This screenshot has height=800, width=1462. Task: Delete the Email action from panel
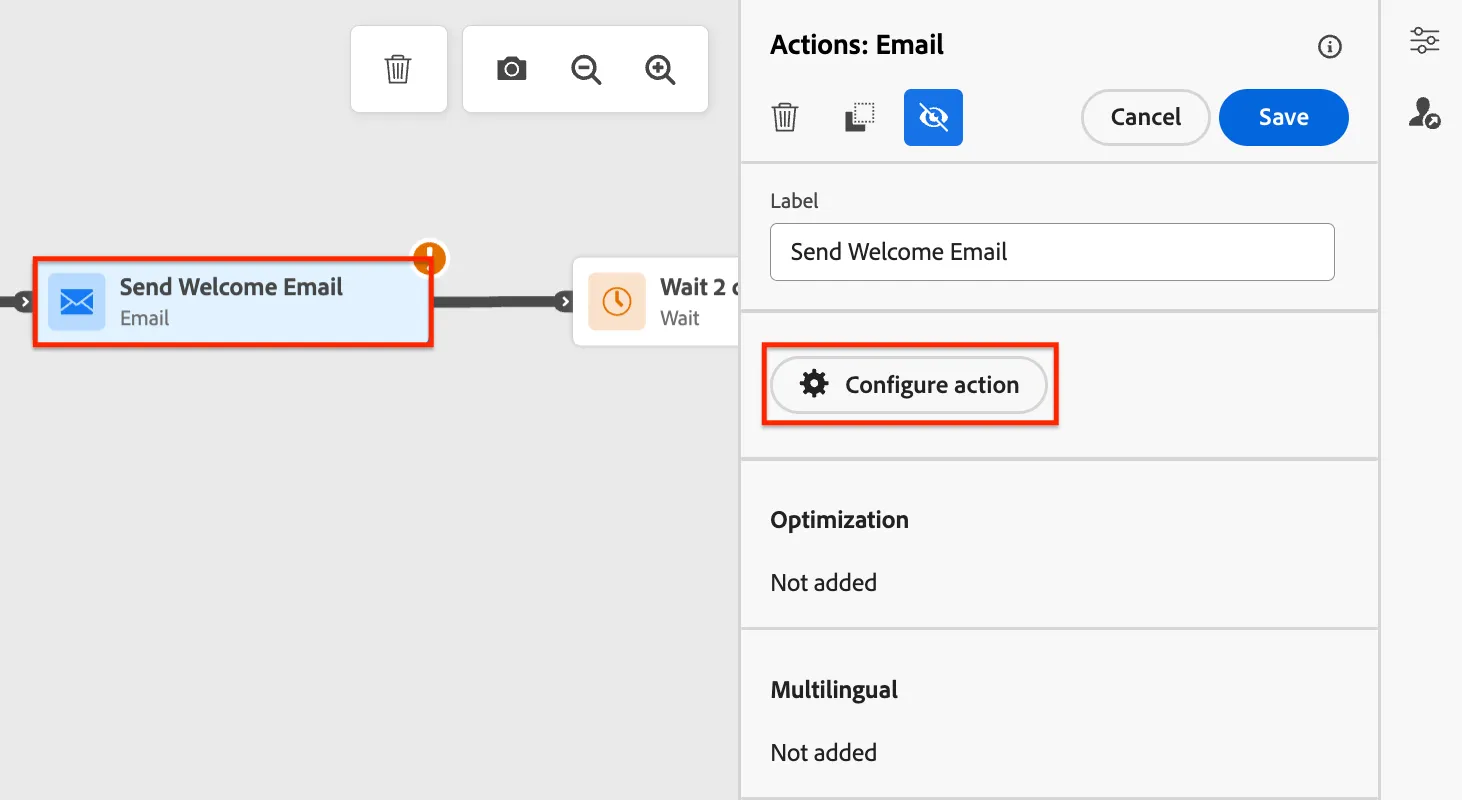coord(785,117)
